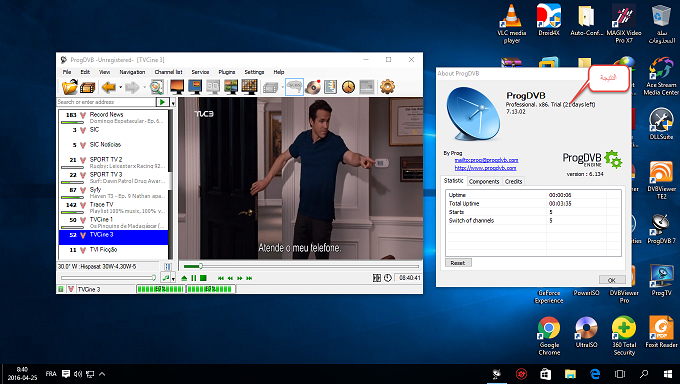Expand the back arrow history dropdown
Screen dimensions: 680x384
tap(120, 88)
